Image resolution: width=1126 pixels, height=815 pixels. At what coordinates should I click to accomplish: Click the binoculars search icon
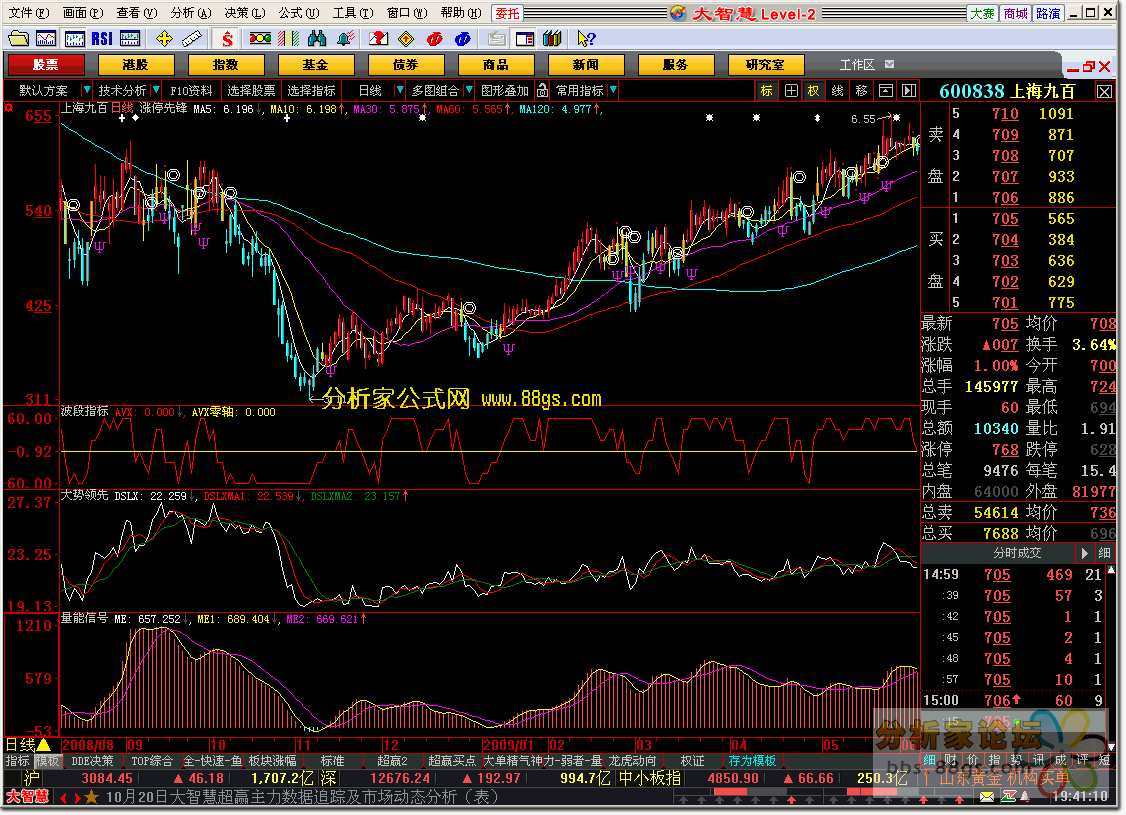point(317,38)
